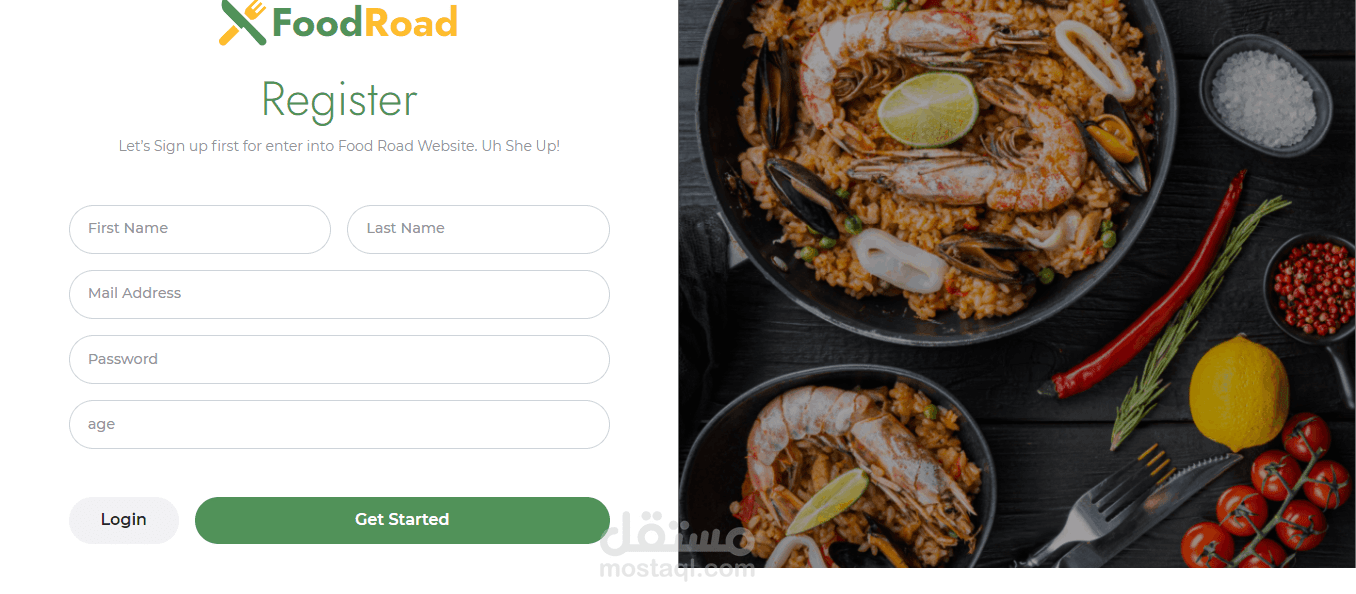
Task: Click the FoodRoad logo text
Action: click(x=365, y=22)
